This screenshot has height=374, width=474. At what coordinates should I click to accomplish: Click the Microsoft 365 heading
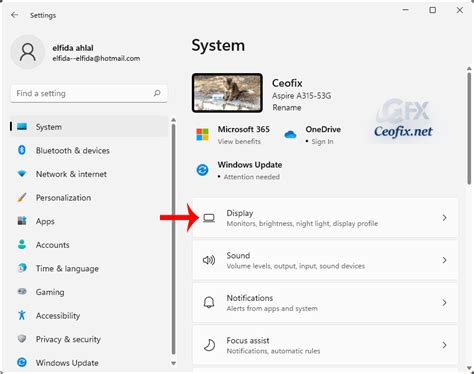[244, 129]
